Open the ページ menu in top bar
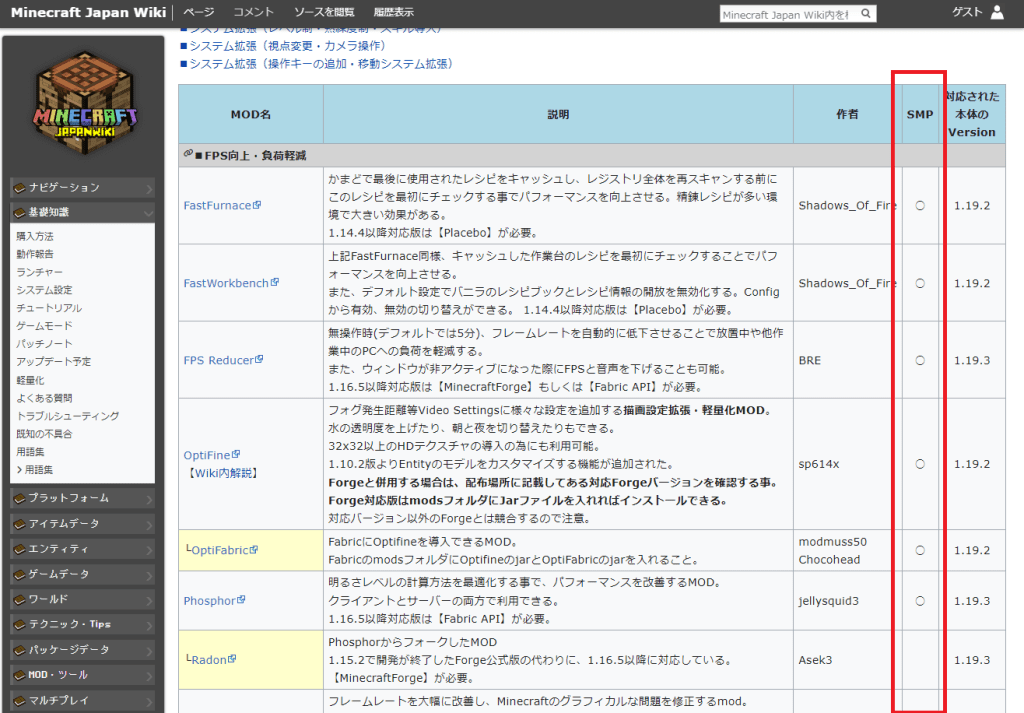Image resolution: width=1024 pixels, height=713 pixels. (199, 12)
